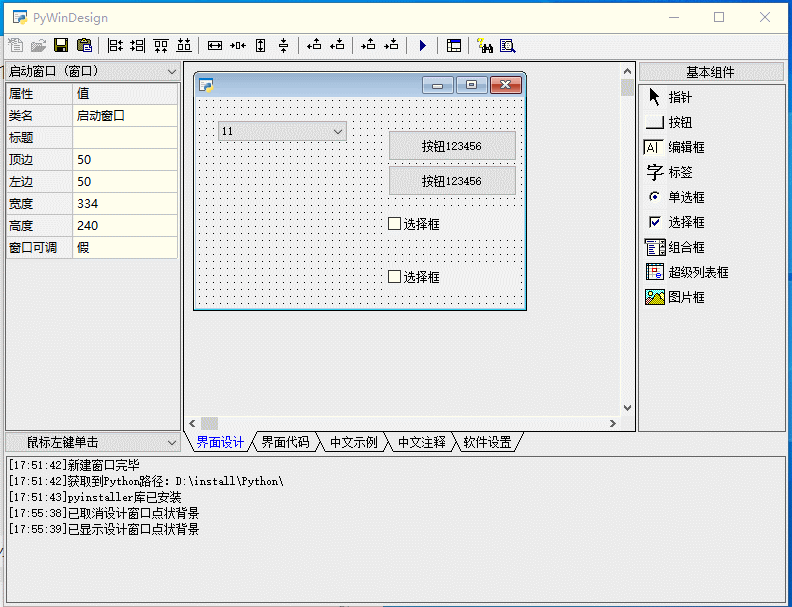Click the 左边 value 50

tap(125, 181)
